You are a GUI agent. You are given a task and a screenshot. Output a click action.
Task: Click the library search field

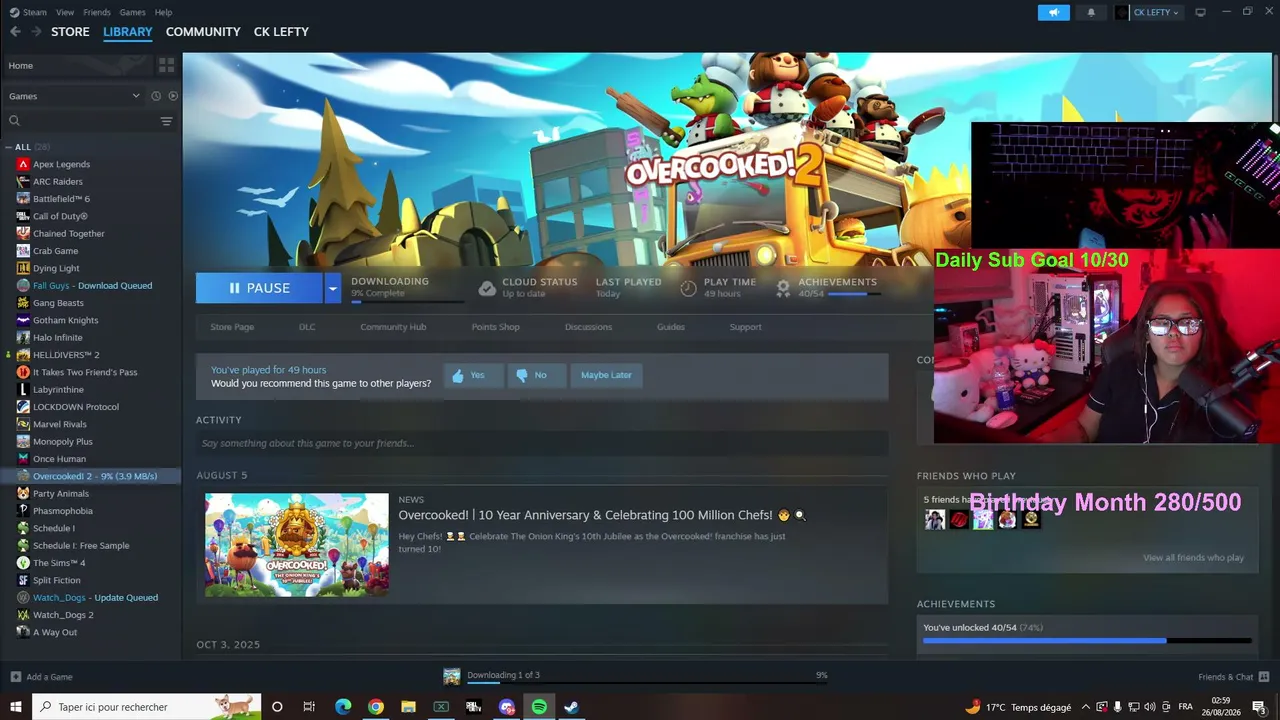82,121
